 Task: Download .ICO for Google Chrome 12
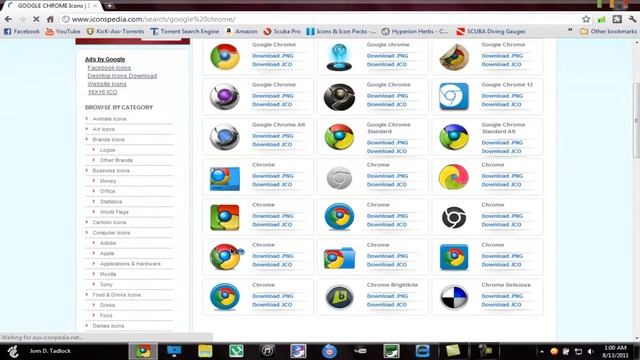(501, 104)
